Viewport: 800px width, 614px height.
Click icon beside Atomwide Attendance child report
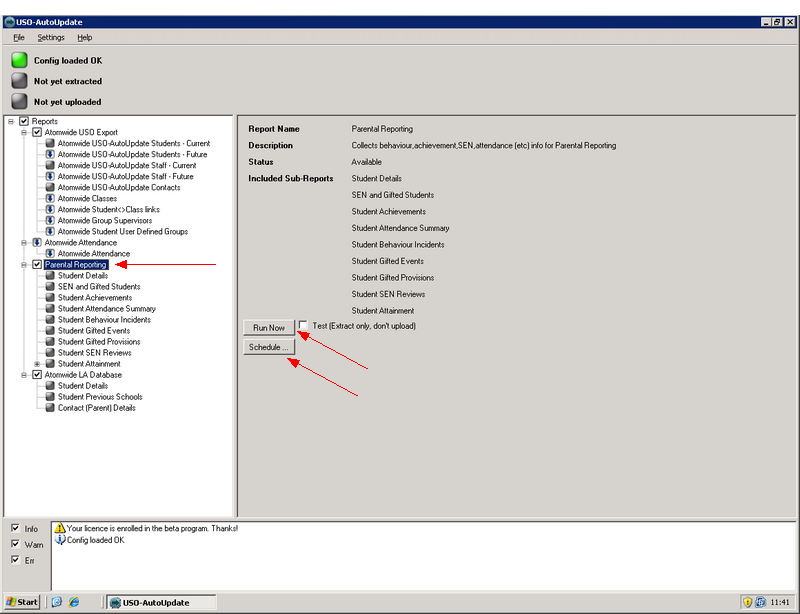click(x=50, y=254)
